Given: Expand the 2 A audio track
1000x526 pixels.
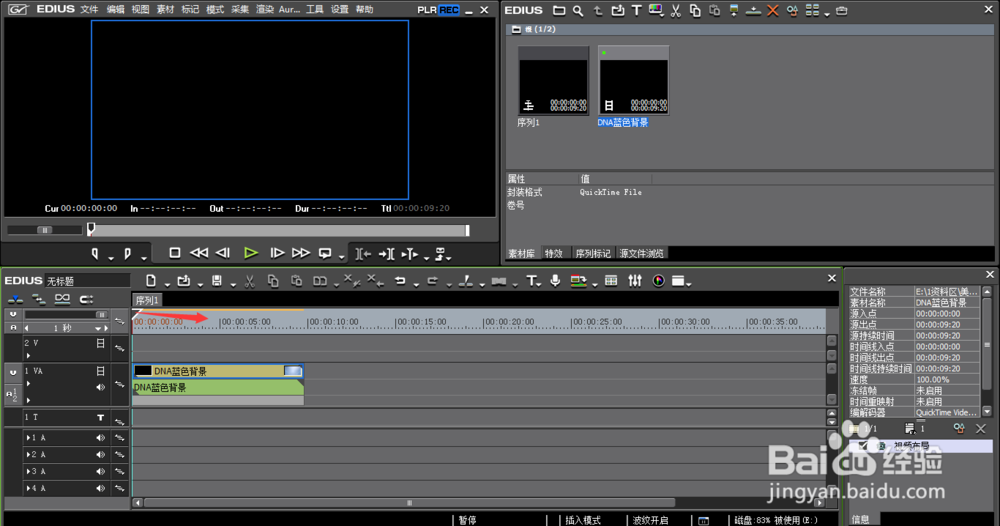Looking at the screenshot, I should point(28,455).
